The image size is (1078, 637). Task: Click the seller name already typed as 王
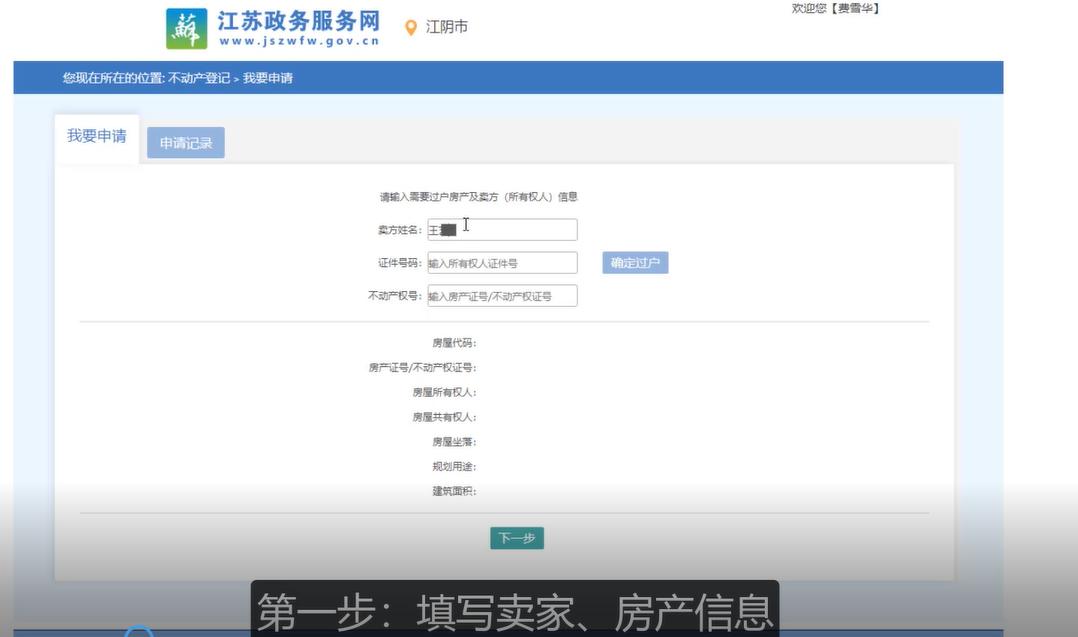(x=436, y=229)
